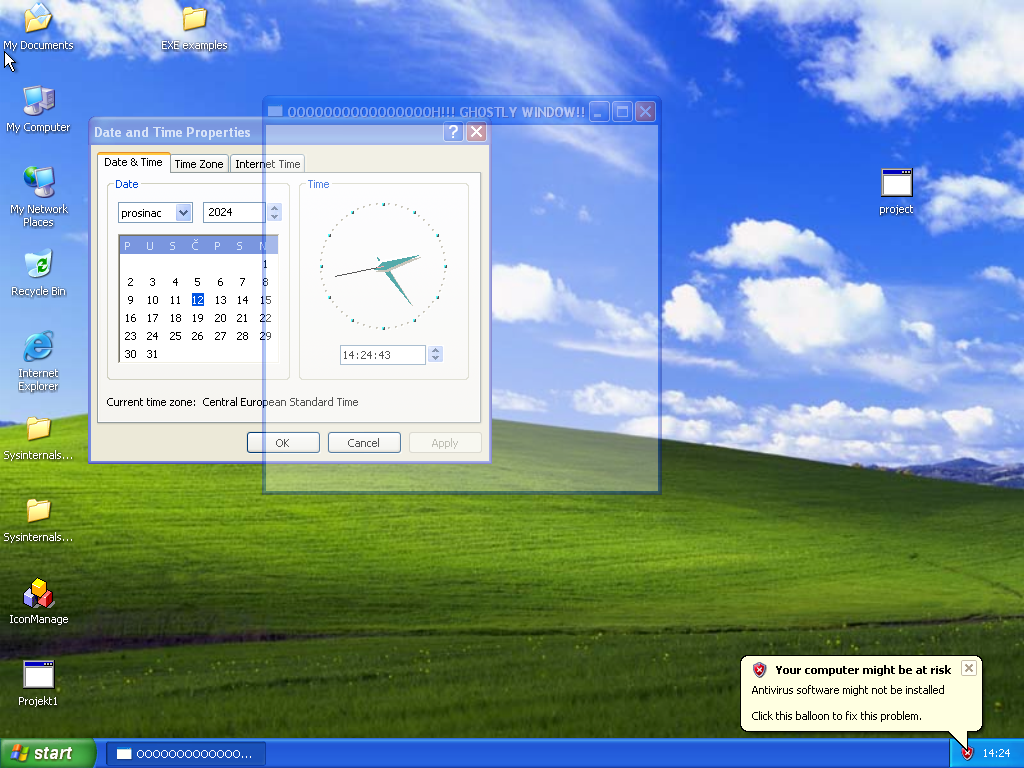
Task: Open My Network Places icon
Action: (x=38, y=183)
